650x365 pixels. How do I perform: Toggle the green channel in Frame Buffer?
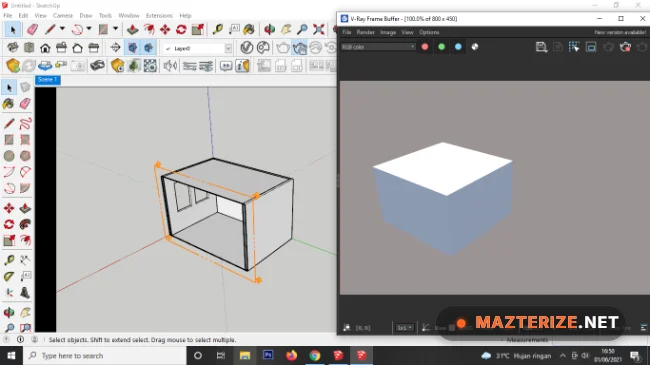tap(441, 47)
